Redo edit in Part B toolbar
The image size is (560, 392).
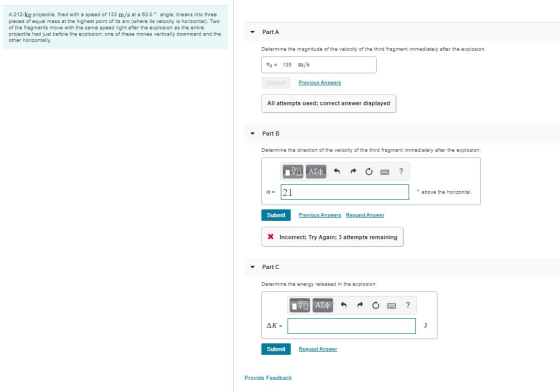point(353,171)
